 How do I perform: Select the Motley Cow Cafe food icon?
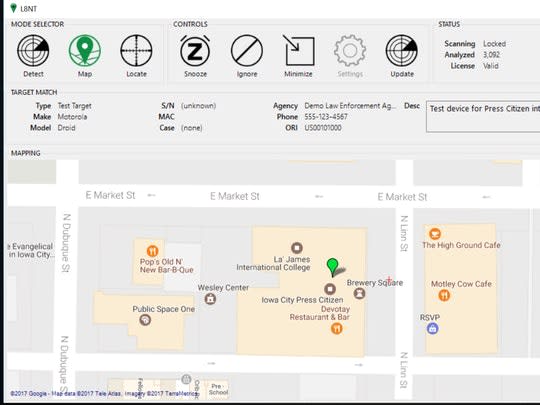pyautogui.click(x=444, y=295)
